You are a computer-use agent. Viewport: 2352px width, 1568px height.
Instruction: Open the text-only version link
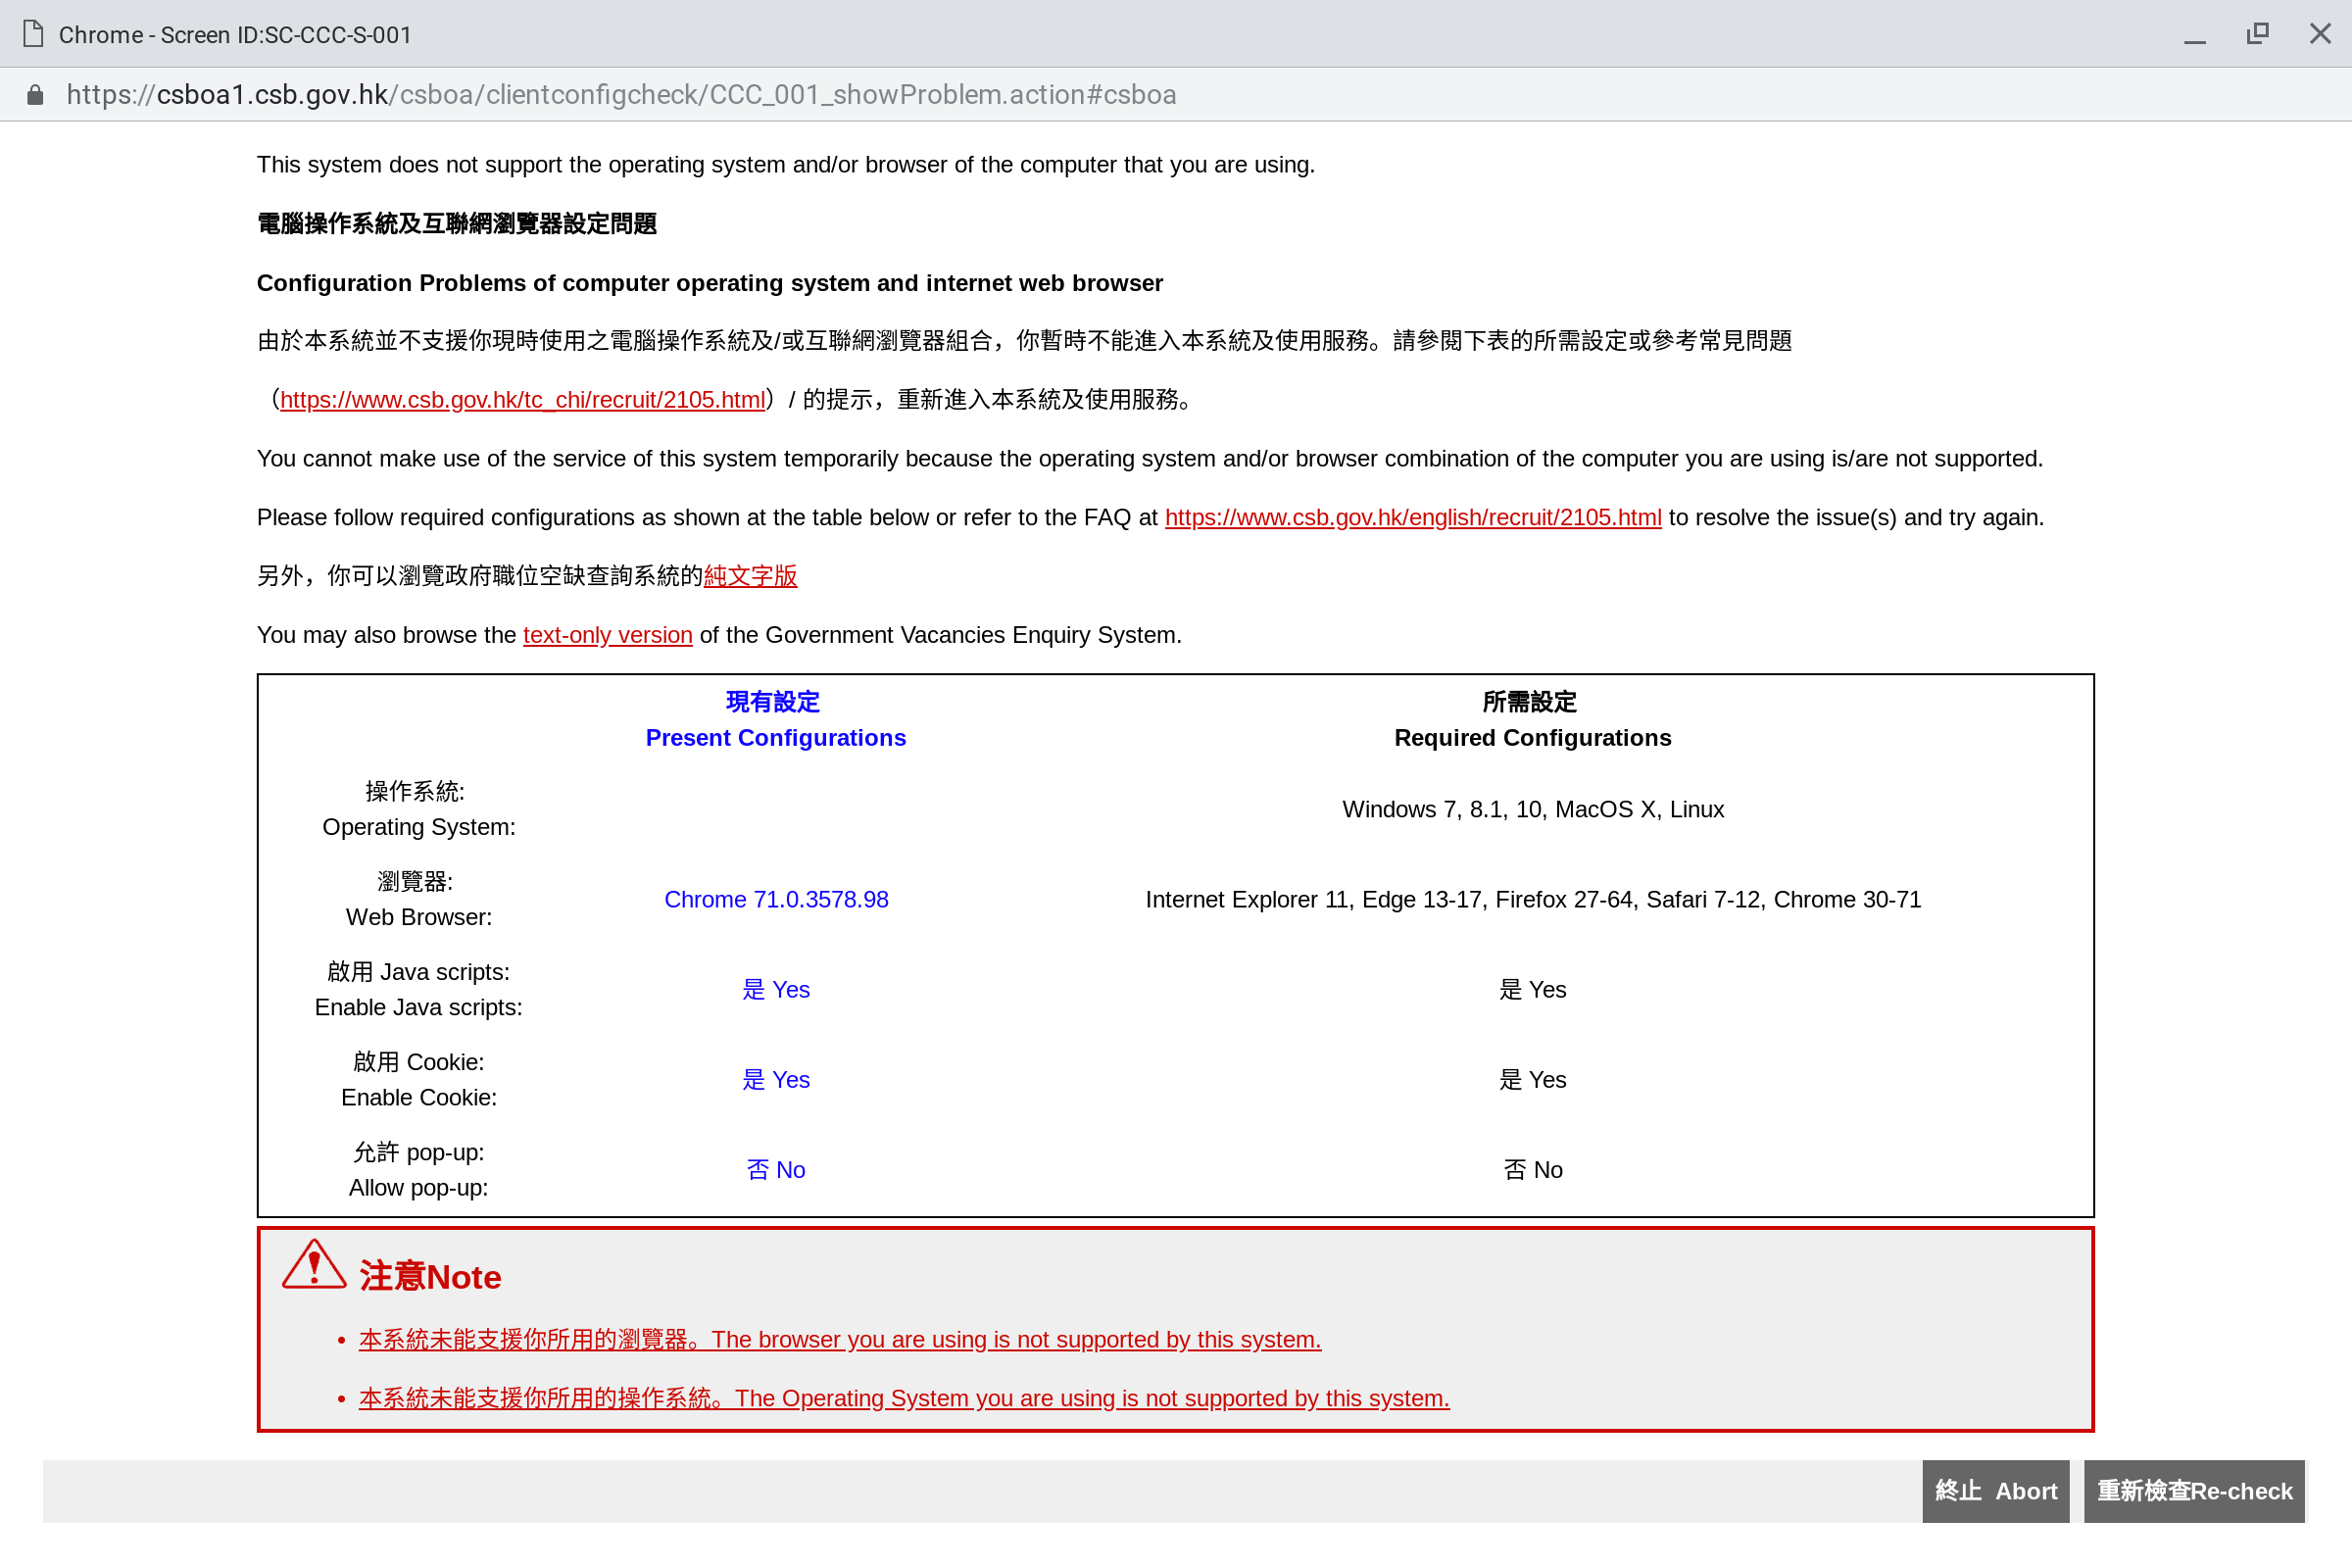coord(607,635)
